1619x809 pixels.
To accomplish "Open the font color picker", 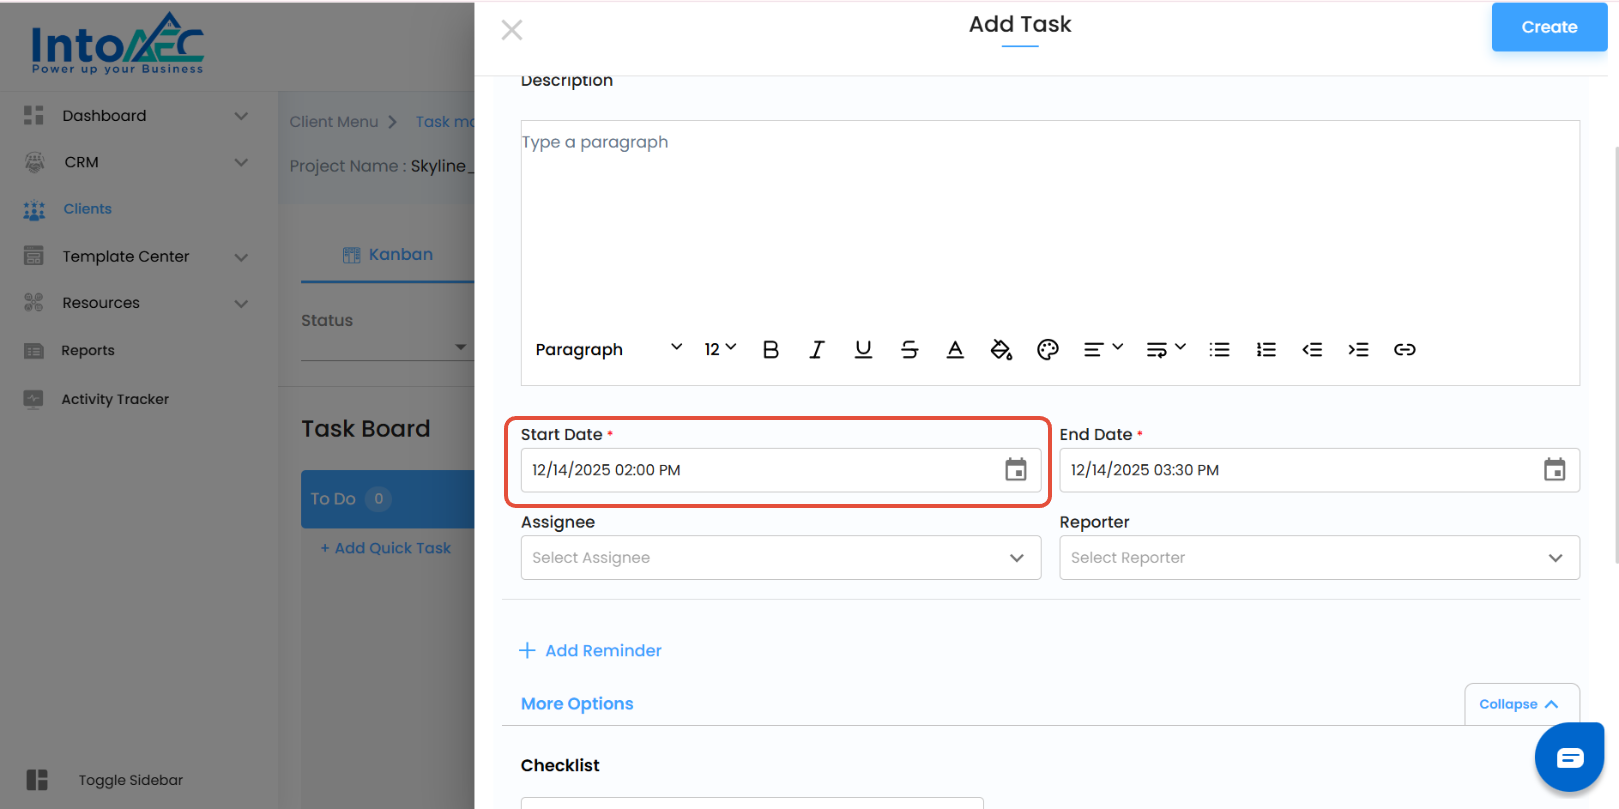I will (x=955, y=350).
